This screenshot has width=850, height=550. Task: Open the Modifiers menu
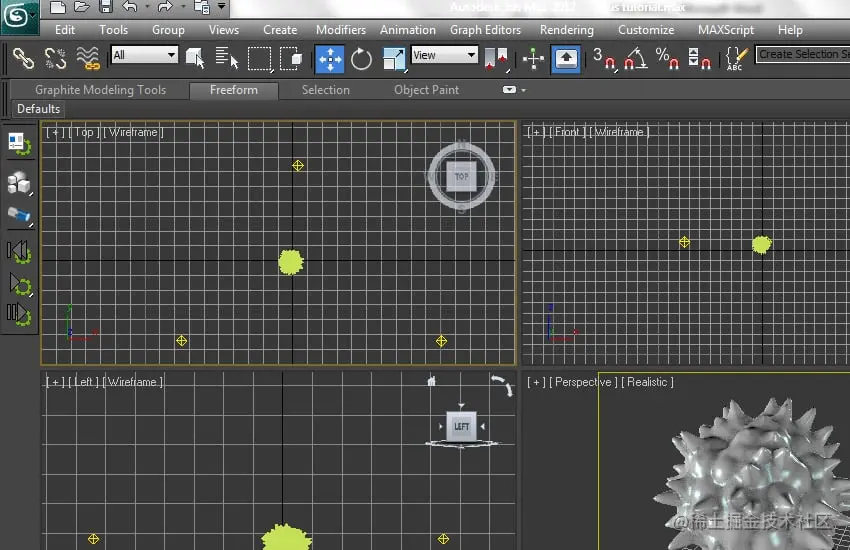(x=340, y=30)
